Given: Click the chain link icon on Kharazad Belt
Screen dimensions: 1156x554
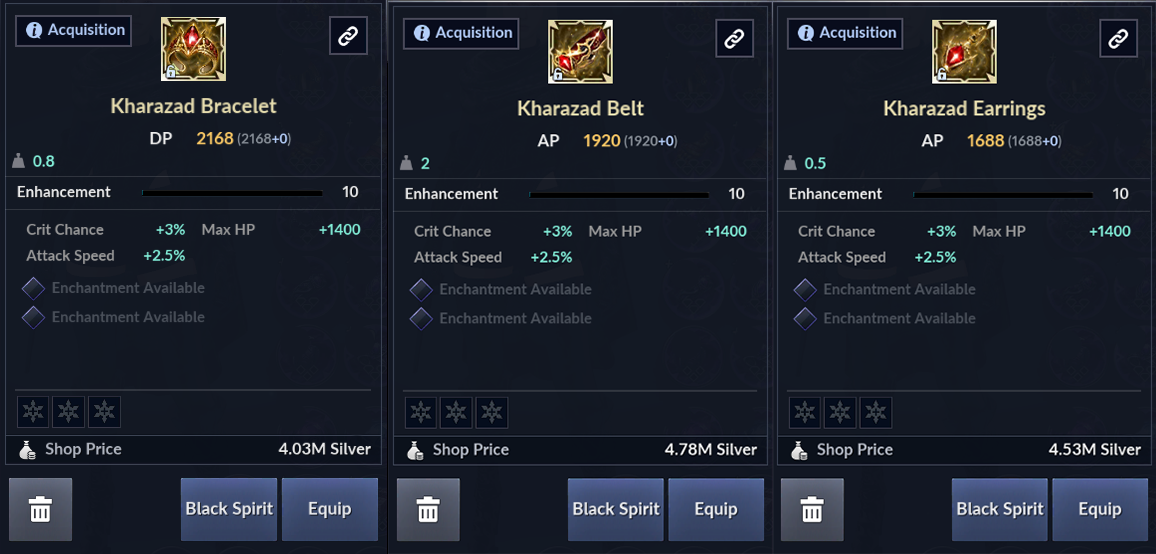Looking at the screenshot, I should coord(734,40).
